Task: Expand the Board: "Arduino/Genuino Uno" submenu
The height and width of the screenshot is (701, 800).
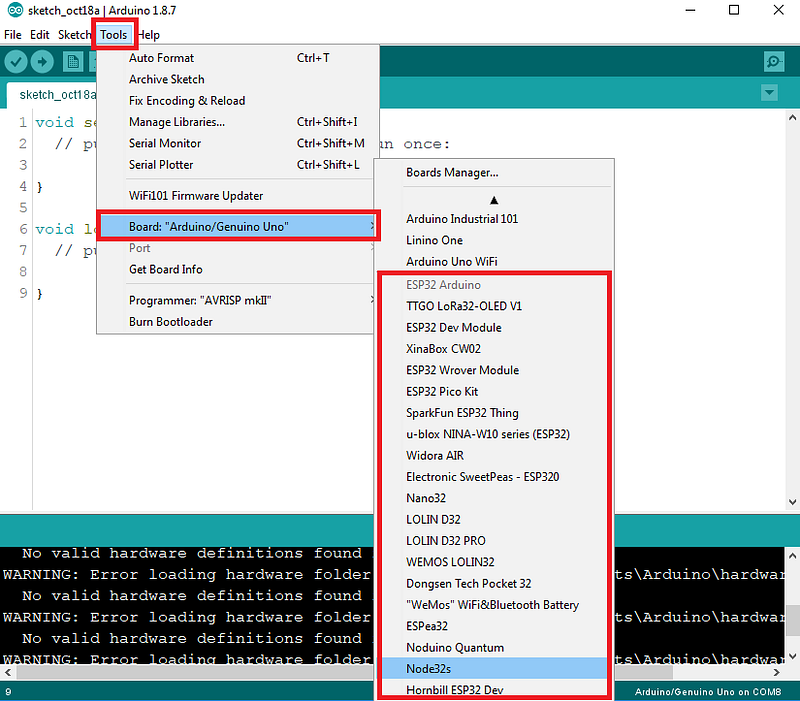Action: (238, 227)
